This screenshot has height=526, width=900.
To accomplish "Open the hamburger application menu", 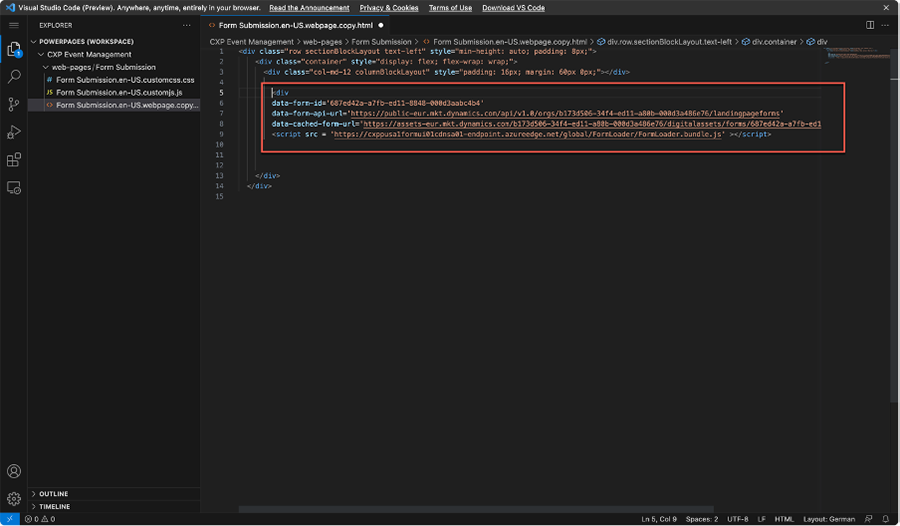I will 14,25.
